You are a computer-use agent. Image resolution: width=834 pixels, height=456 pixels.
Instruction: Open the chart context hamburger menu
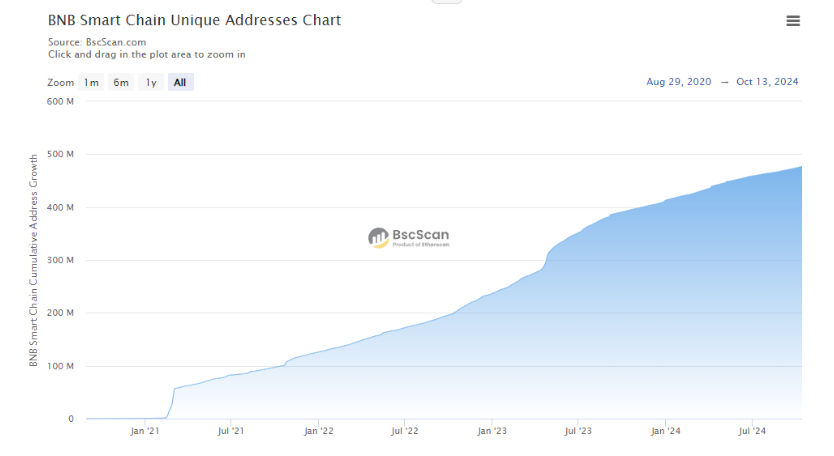(x=793, y=21)
